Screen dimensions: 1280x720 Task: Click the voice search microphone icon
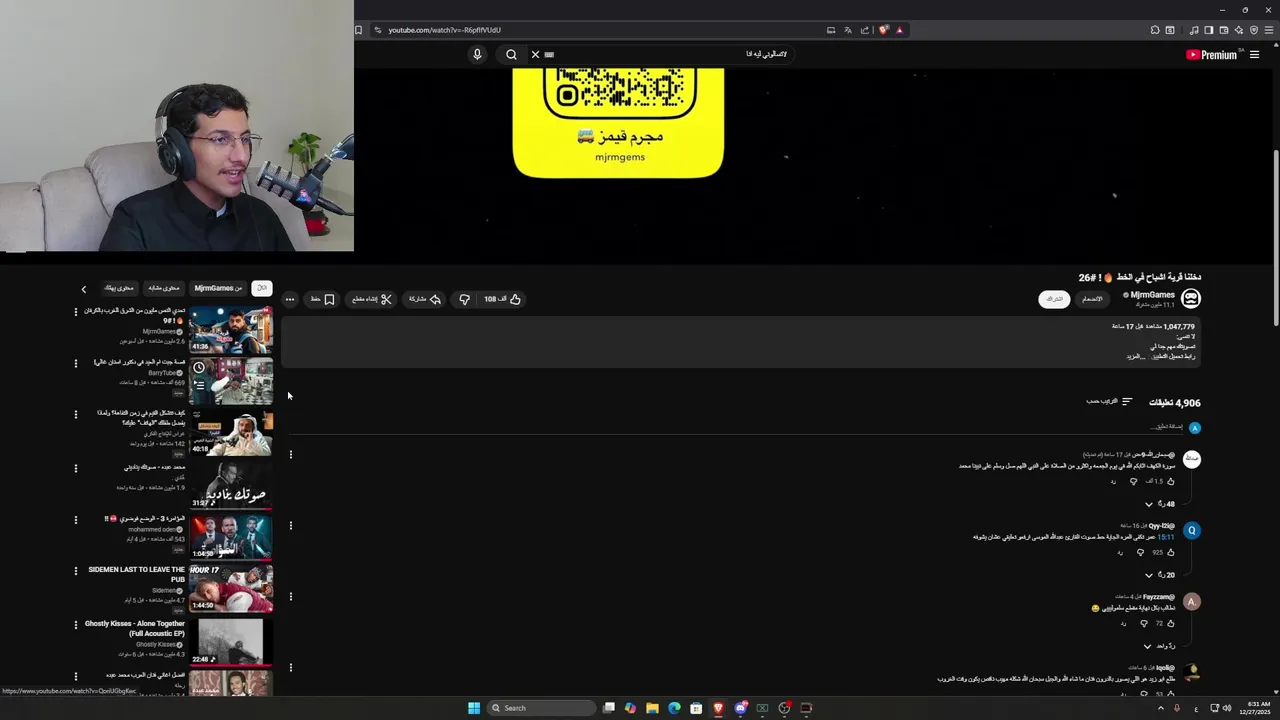pos(477,54)
